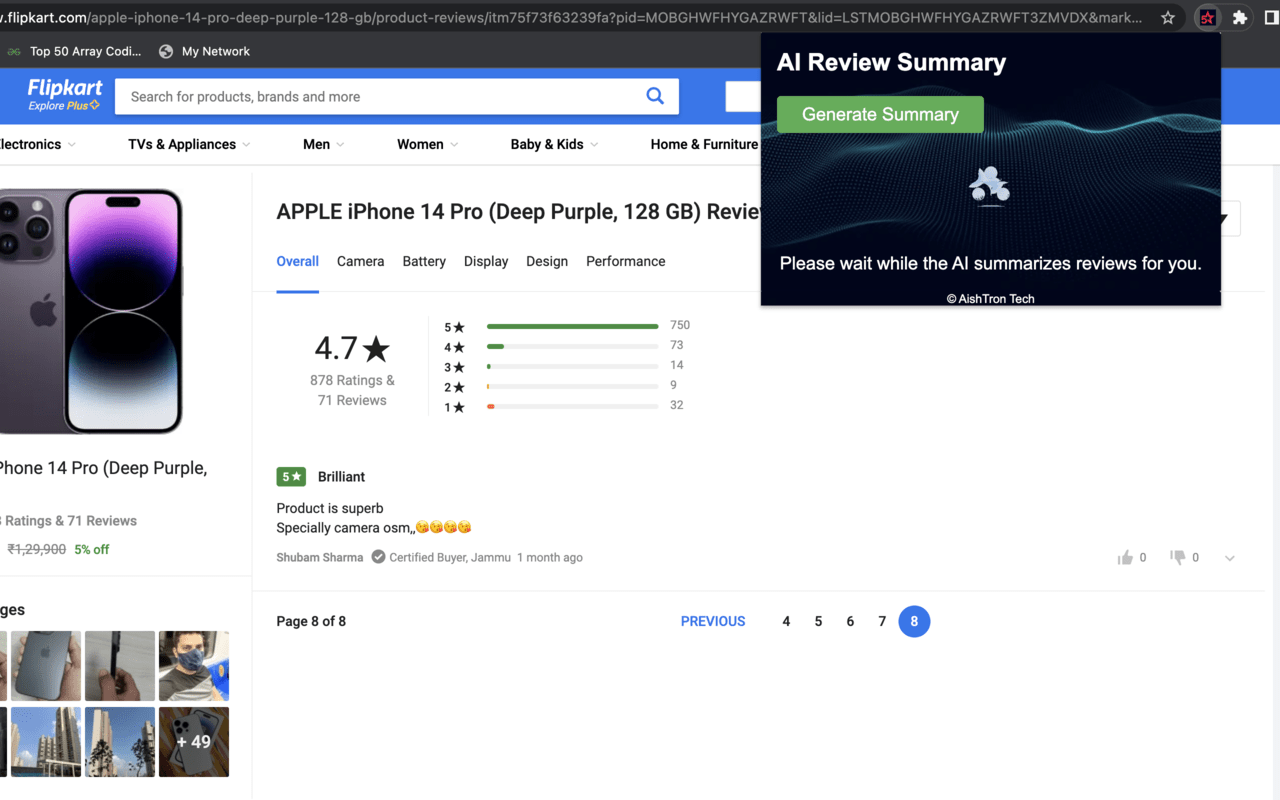Click current page 8 button
The height and width of the screenshot is (800, 1280).
pyautogui.click(x=914, y=621)
